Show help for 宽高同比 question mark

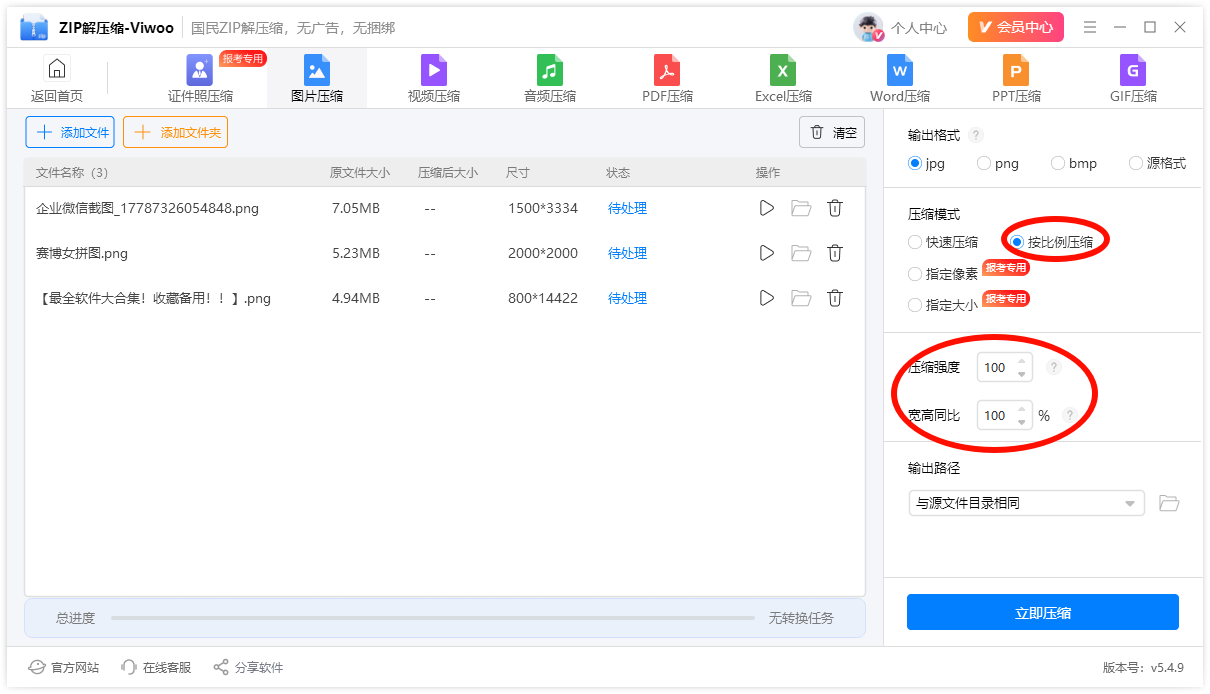pos(1069,415)
